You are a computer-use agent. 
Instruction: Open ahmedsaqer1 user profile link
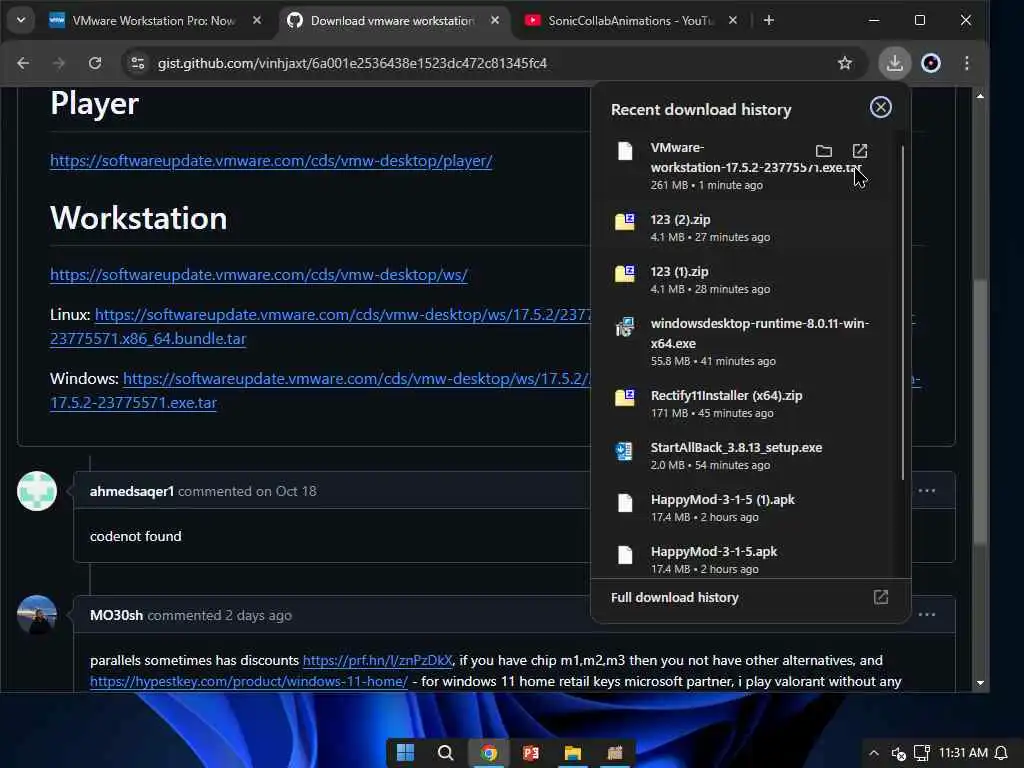[x=131, y=491]
